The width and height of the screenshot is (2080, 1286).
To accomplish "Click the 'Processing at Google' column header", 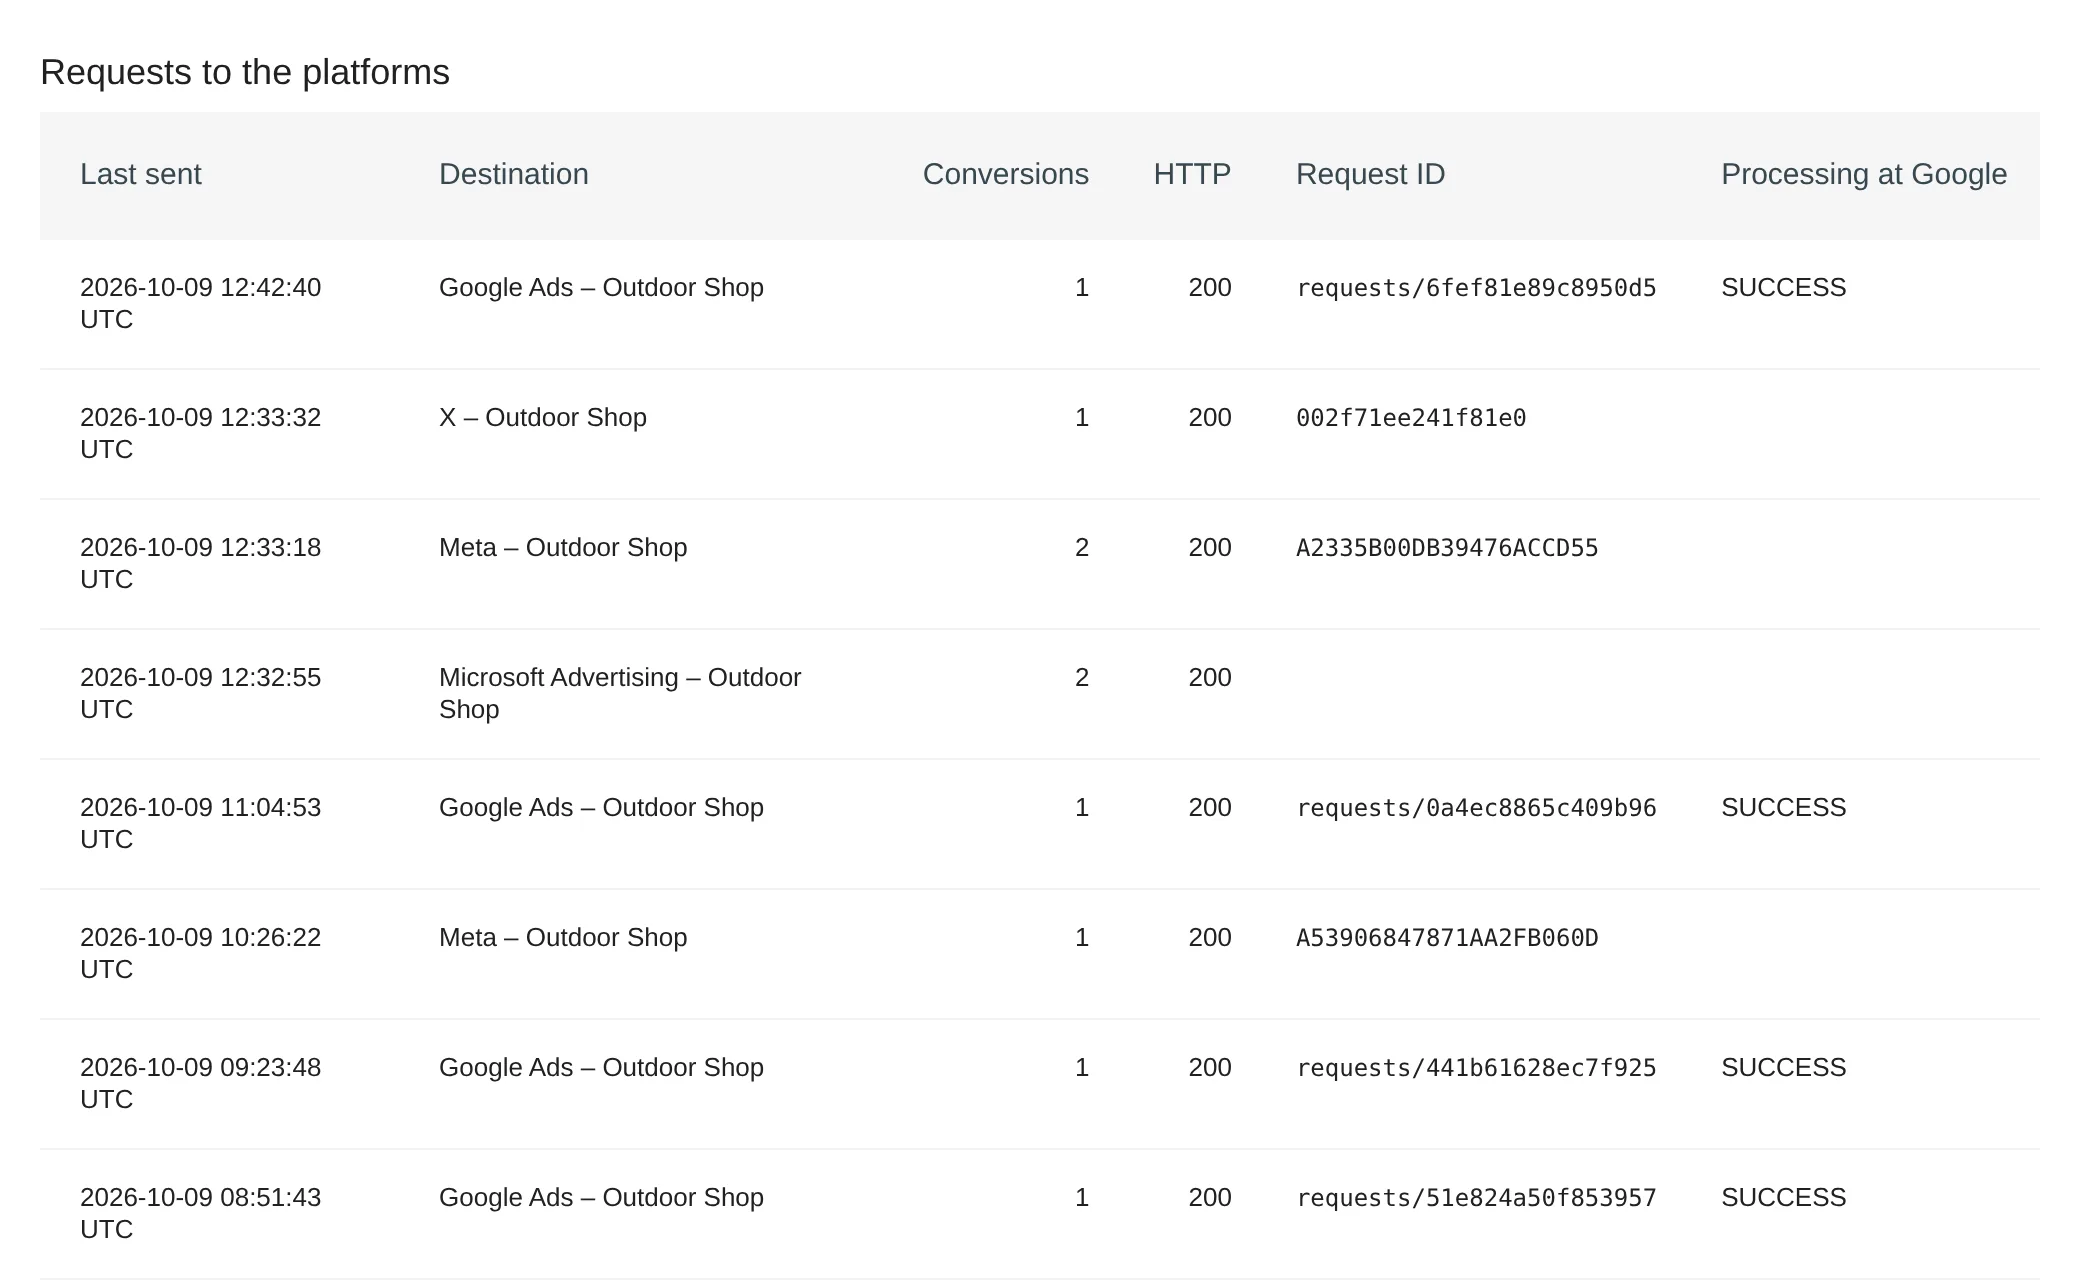I will coord(1864,174).
